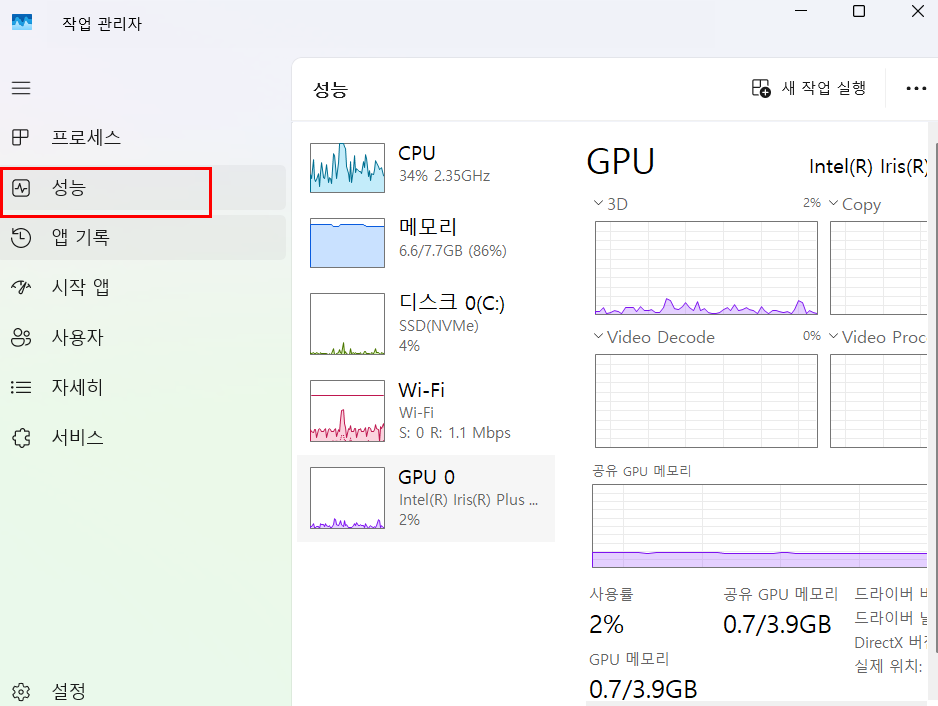Click the 공유 GPU 메모리 graph
938x706 pixels.
pos(760,526)
